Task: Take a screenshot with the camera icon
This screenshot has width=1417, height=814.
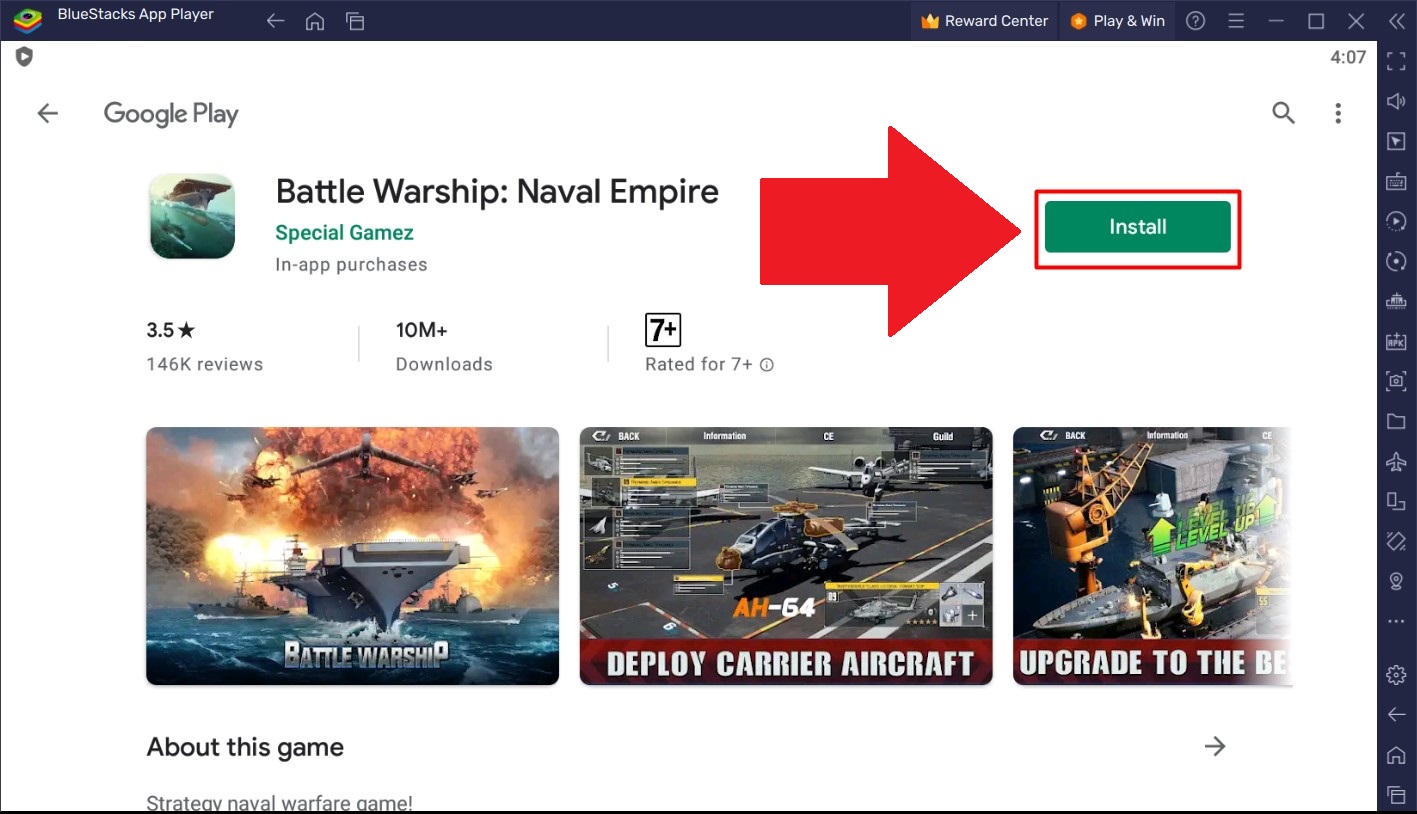Action: click(1396, 381)
